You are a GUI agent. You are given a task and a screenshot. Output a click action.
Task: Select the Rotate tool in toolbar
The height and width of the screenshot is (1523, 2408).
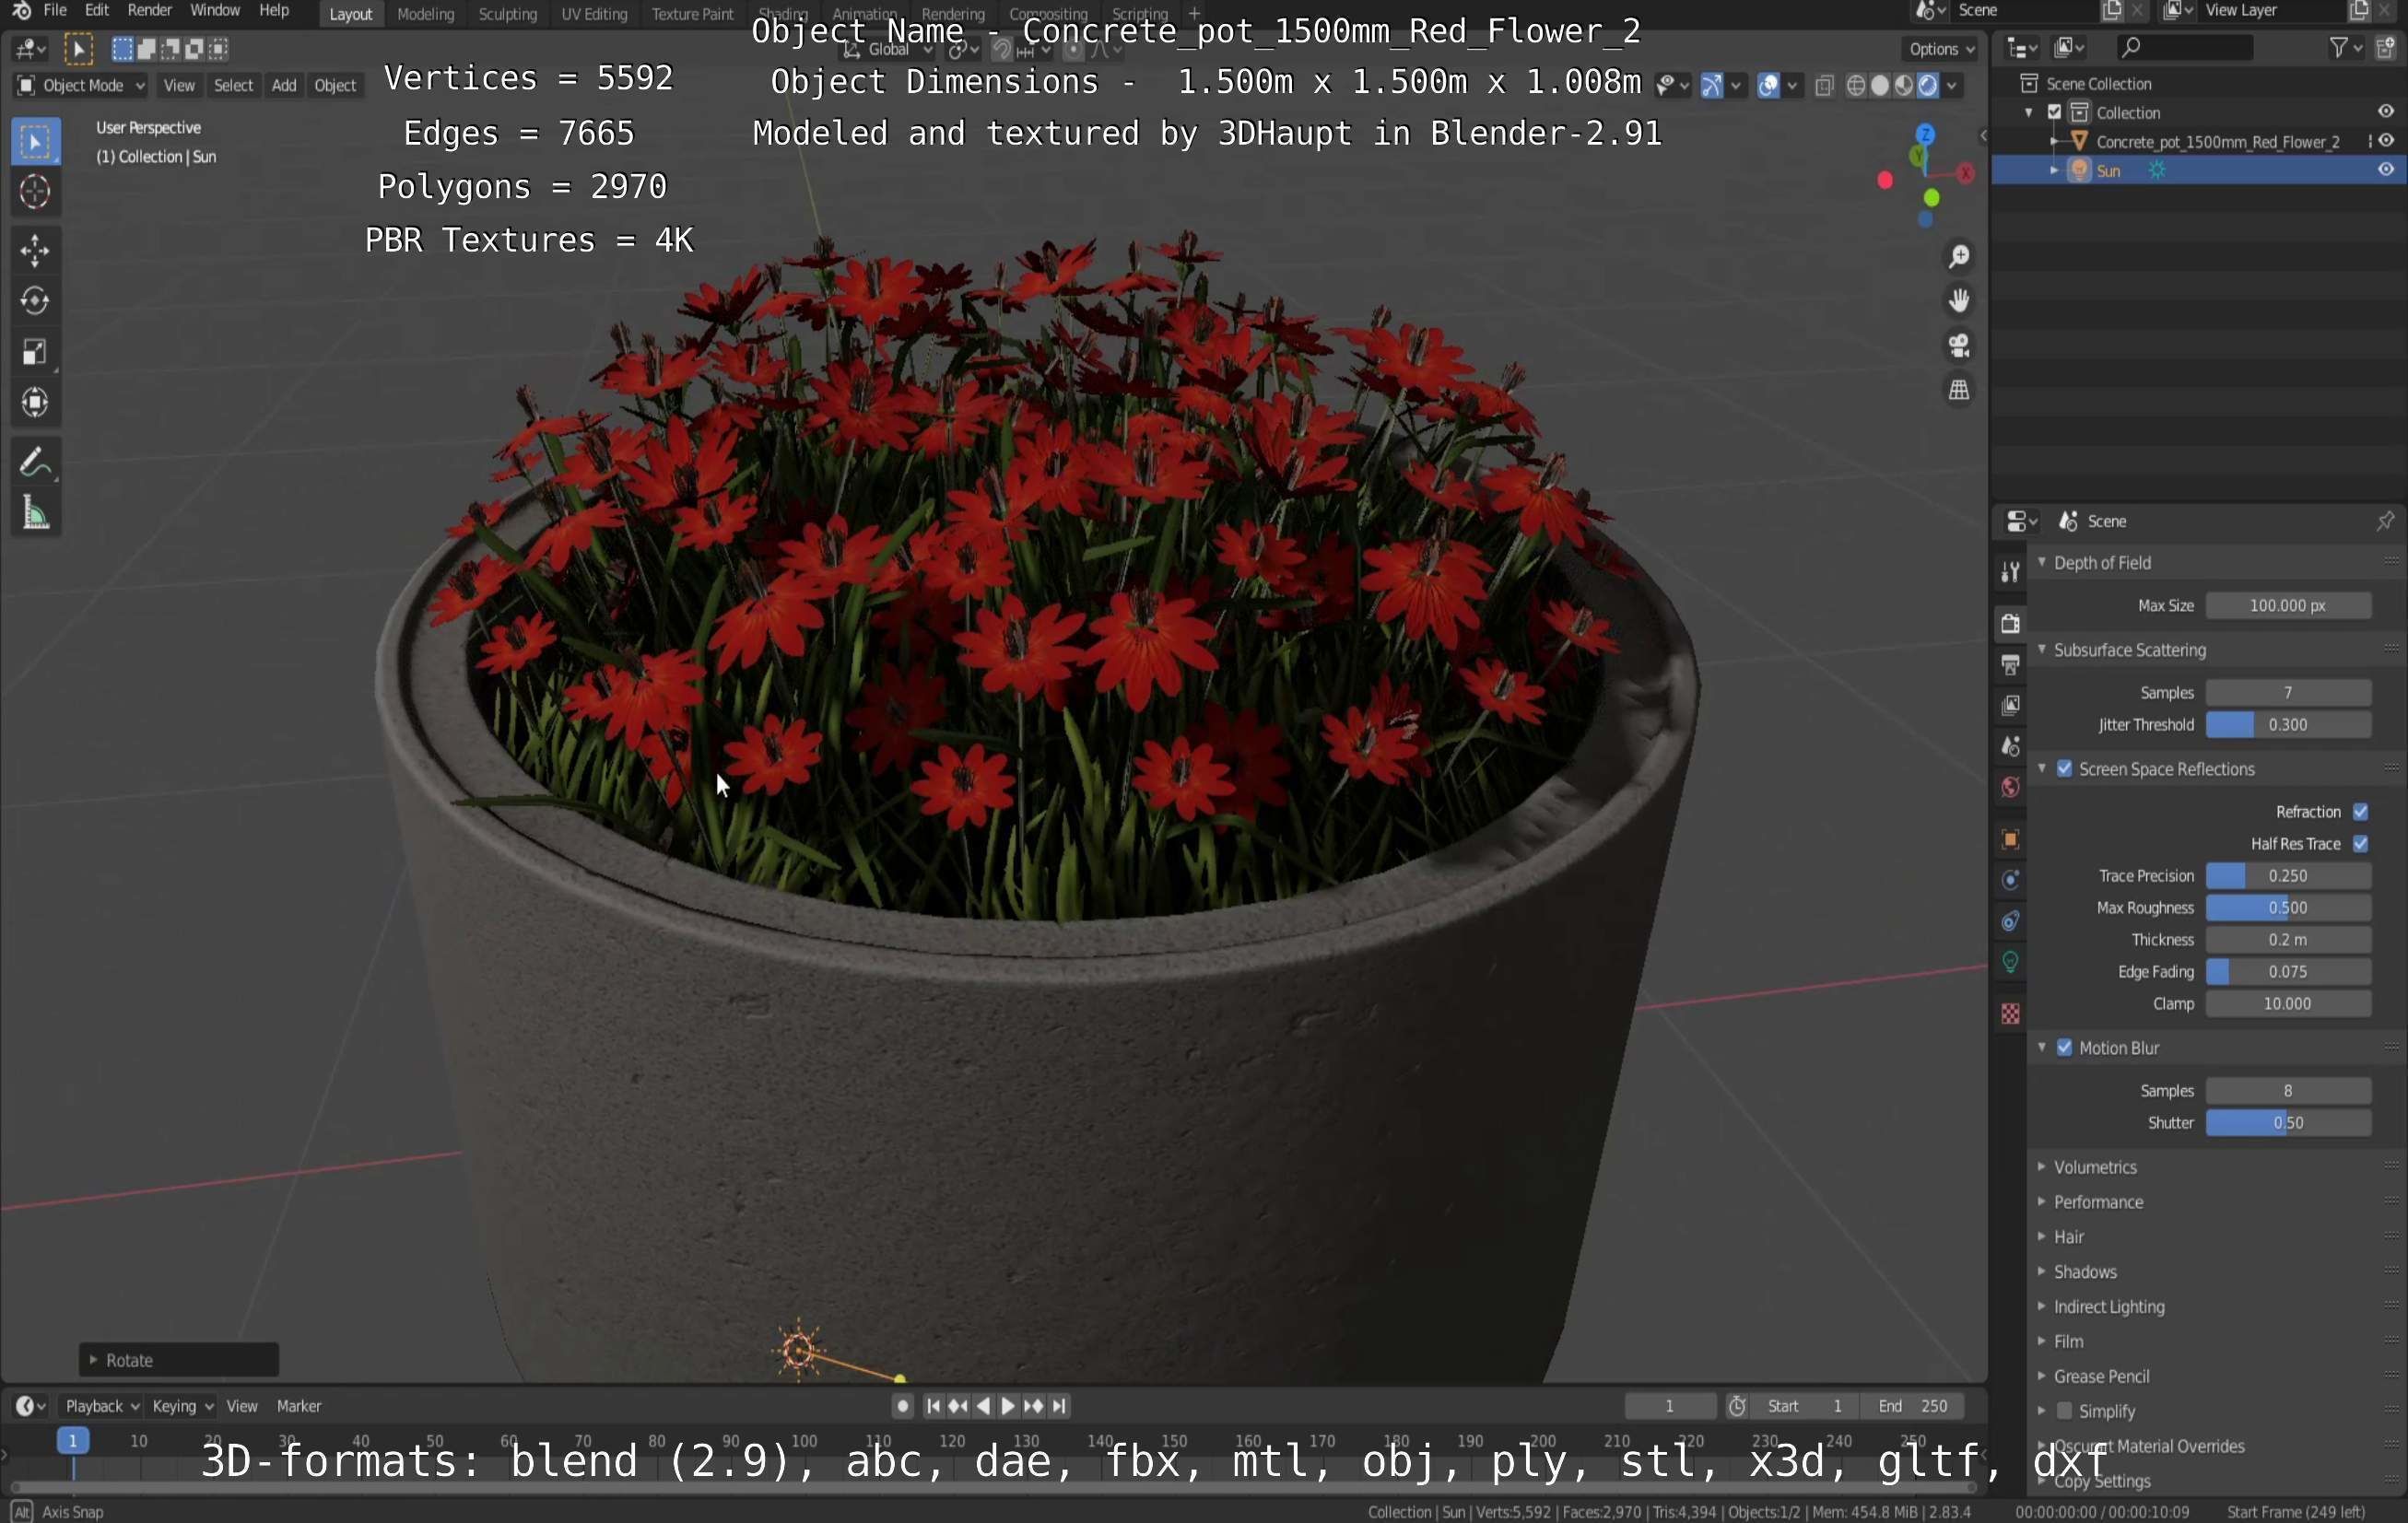click(x=35, y=300)
